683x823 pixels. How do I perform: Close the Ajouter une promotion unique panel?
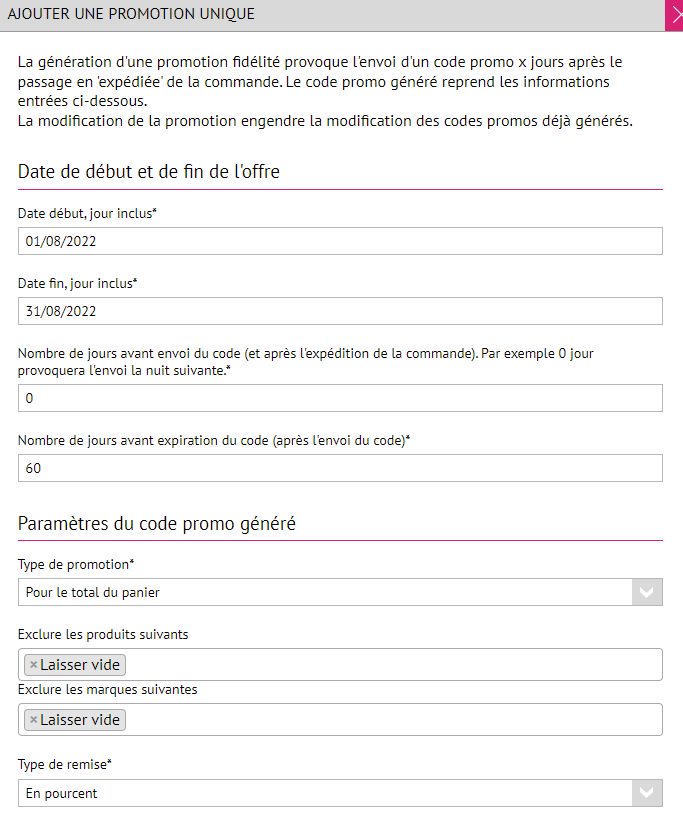coord(674,14)
